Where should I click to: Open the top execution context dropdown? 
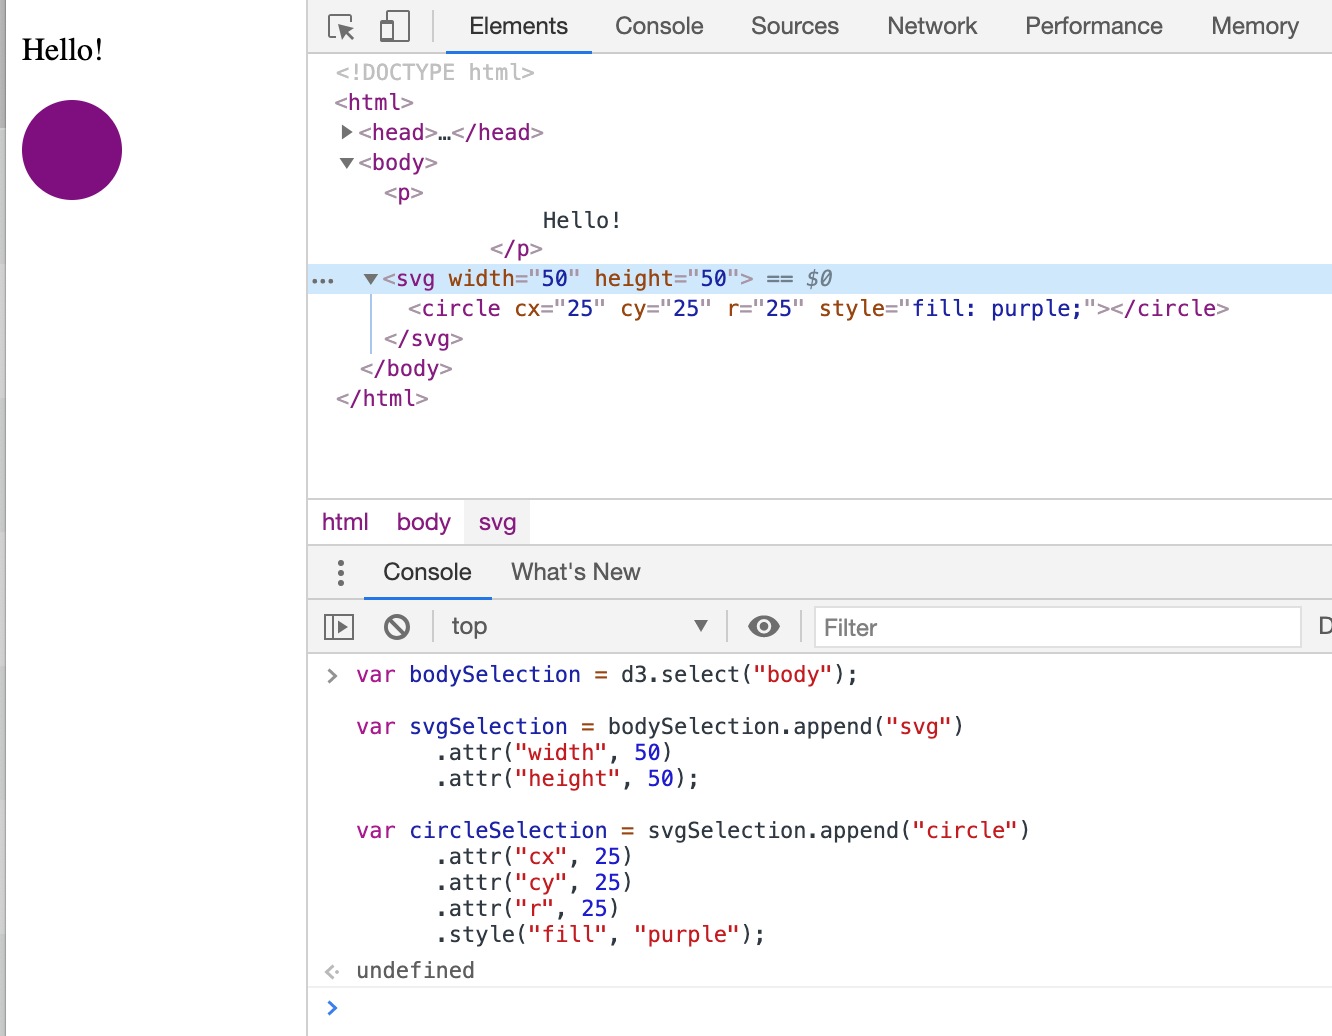[x=580, y=626]
